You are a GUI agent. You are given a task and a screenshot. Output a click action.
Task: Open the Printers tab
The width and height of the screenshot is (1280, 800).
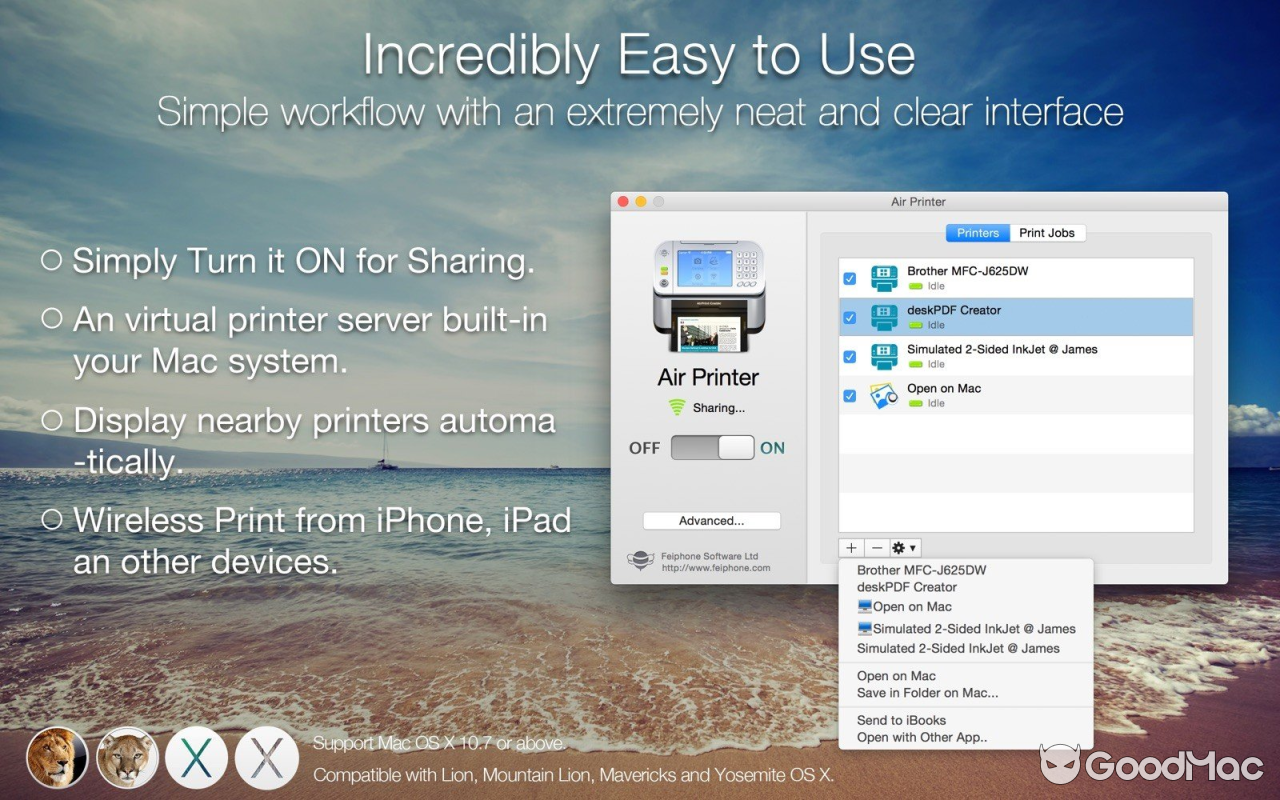(x=977, y=232)
